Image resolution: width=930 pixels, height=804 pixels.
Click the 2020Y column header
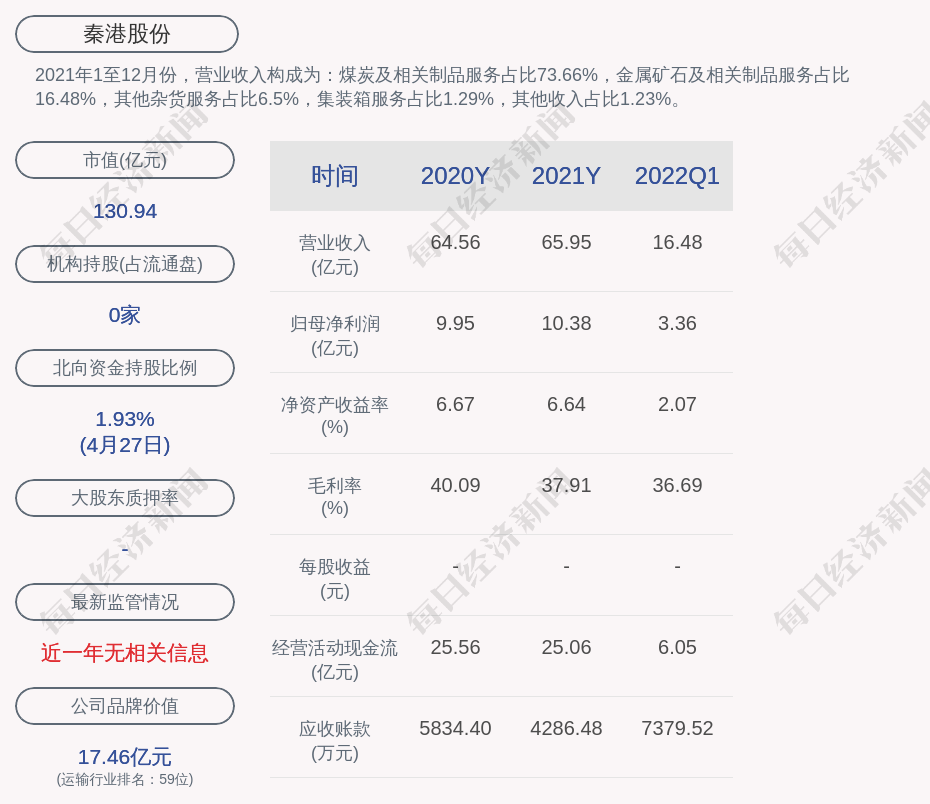(x=455, y=176)
